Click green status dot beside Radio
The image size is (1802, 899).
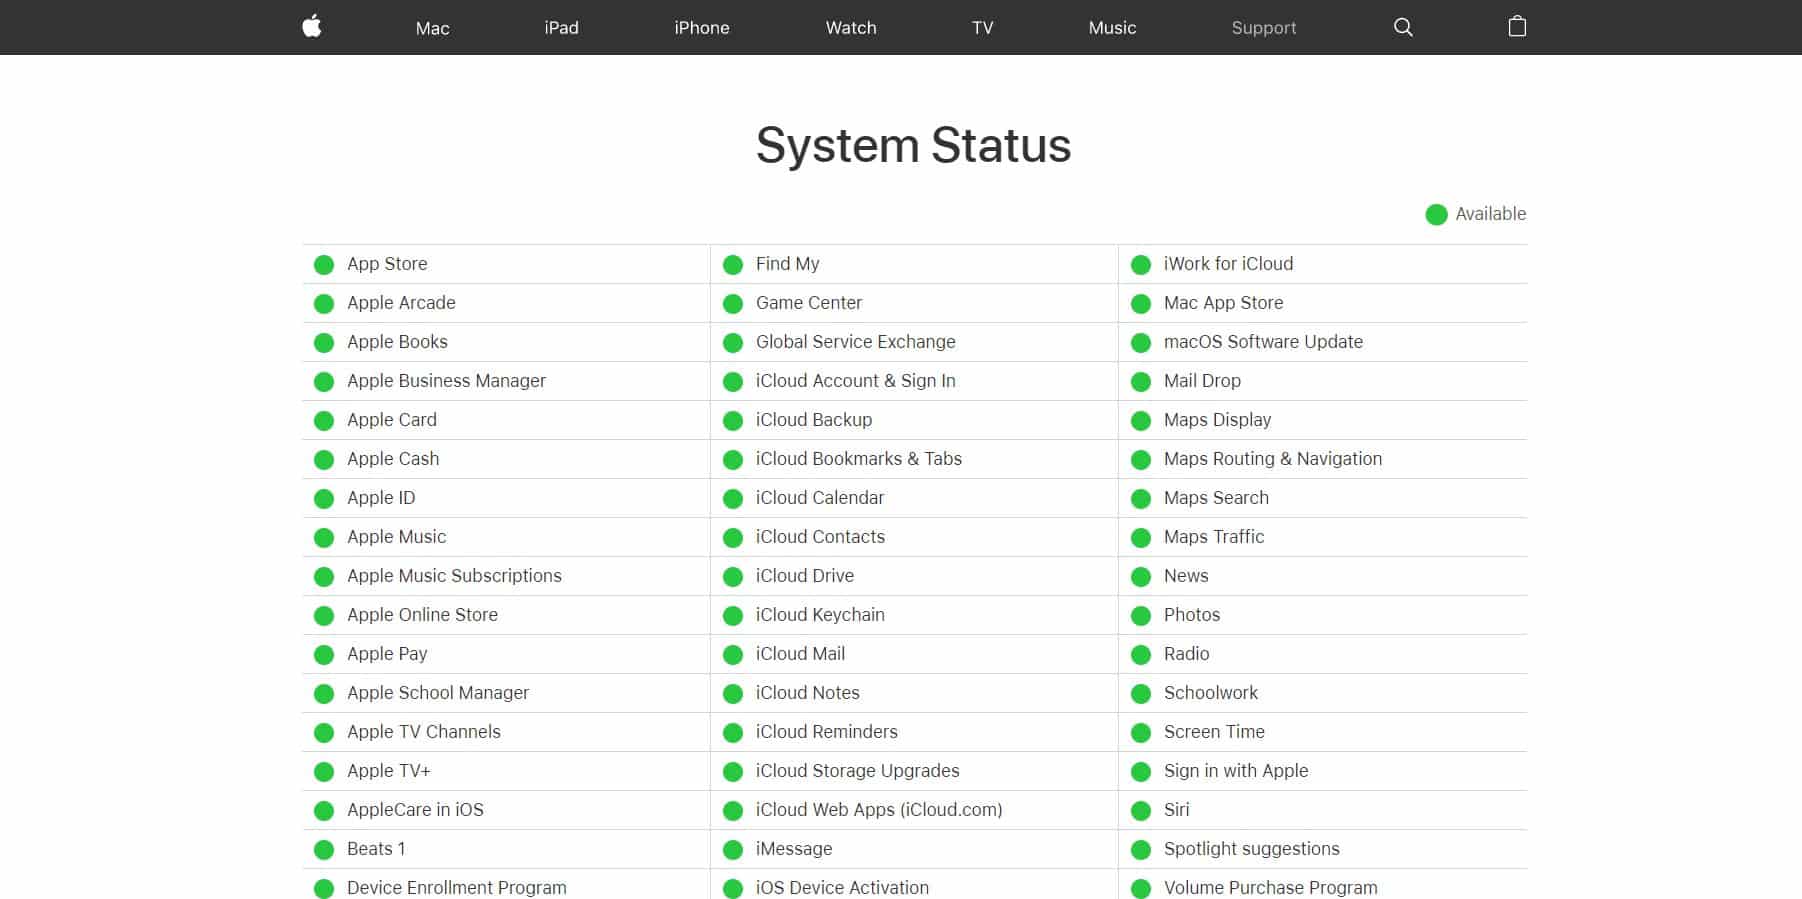tap(1141, 655)
